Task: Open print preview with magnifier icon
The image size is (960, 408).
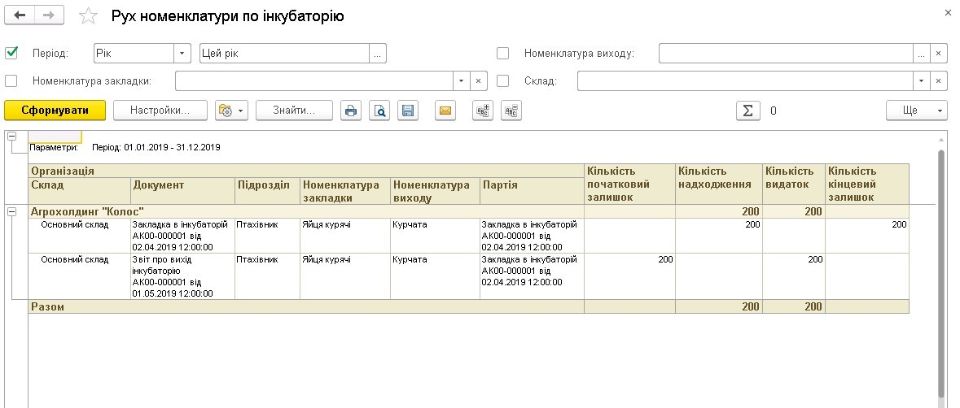Action: coord(380,110)
